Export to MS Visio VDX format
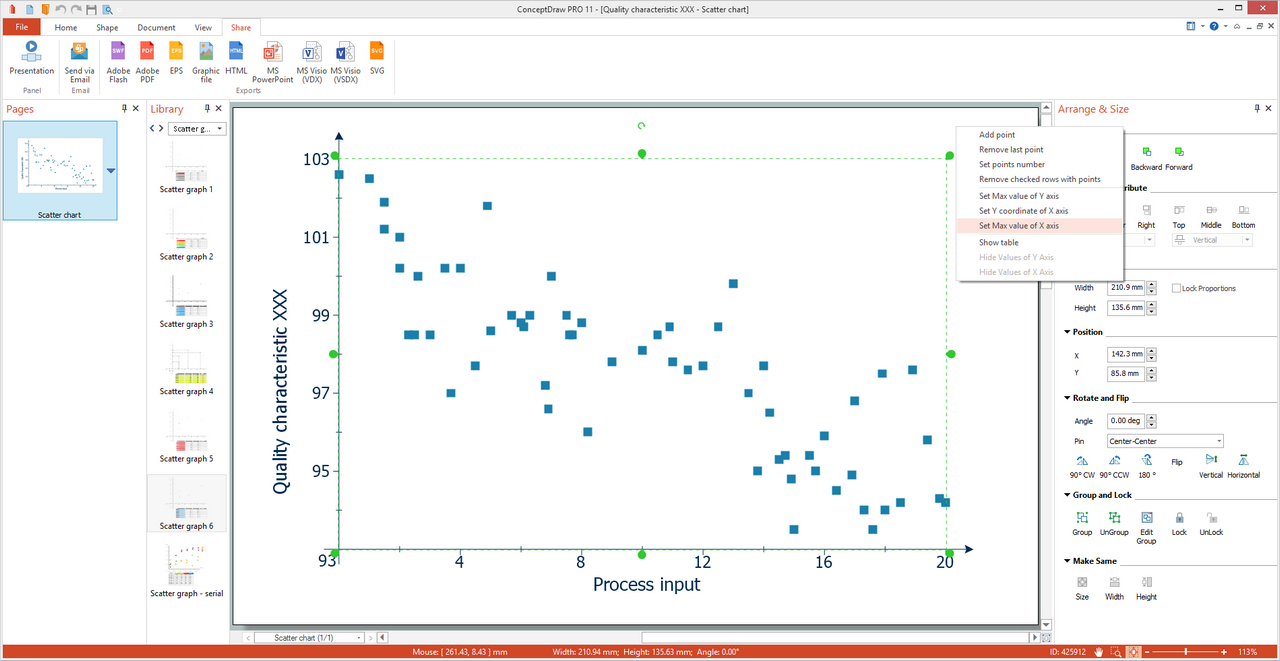 311,60
